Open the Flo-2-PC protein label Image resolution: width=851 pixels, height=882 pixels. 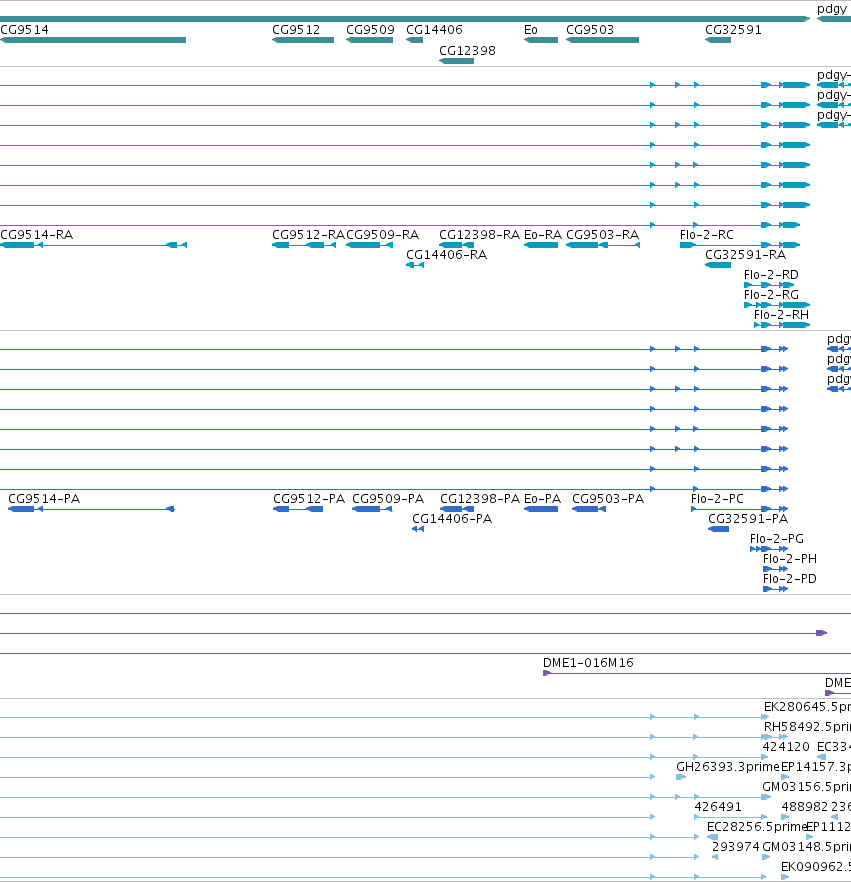click(x=717, y=499)
